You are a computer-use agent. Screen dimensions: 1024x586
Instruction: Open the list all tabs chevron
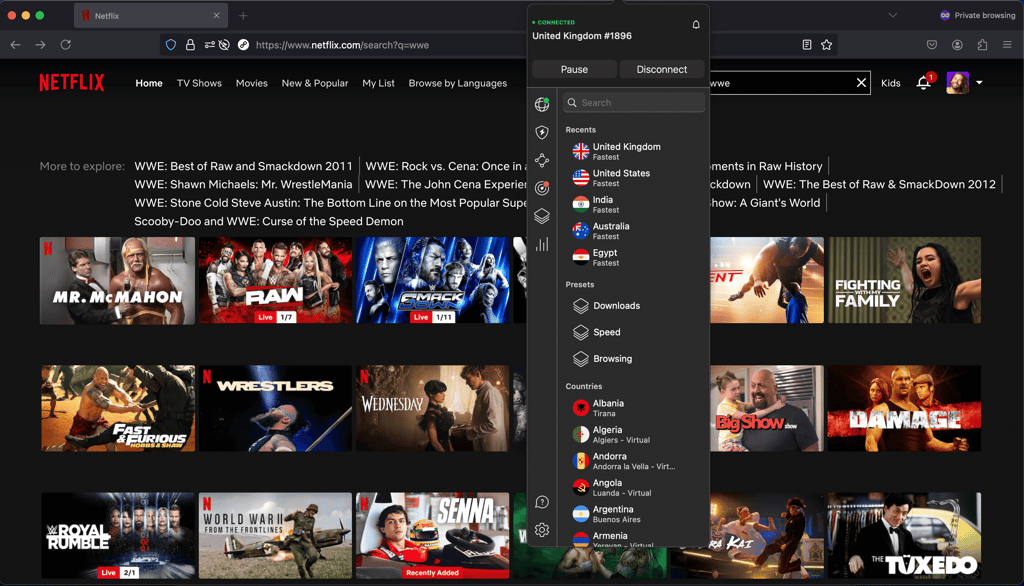(x=893, y=15)
